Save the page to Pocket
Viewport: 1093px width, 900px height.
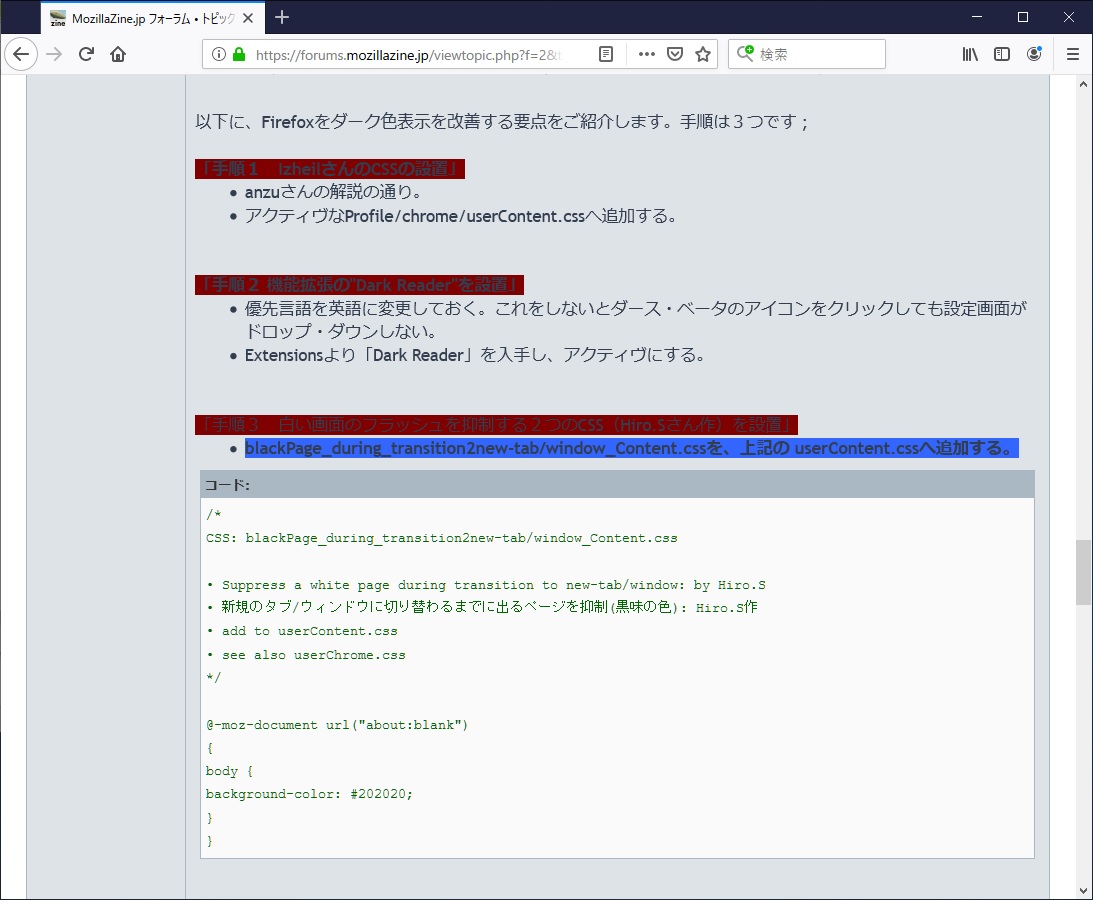[x=675, y=54]
